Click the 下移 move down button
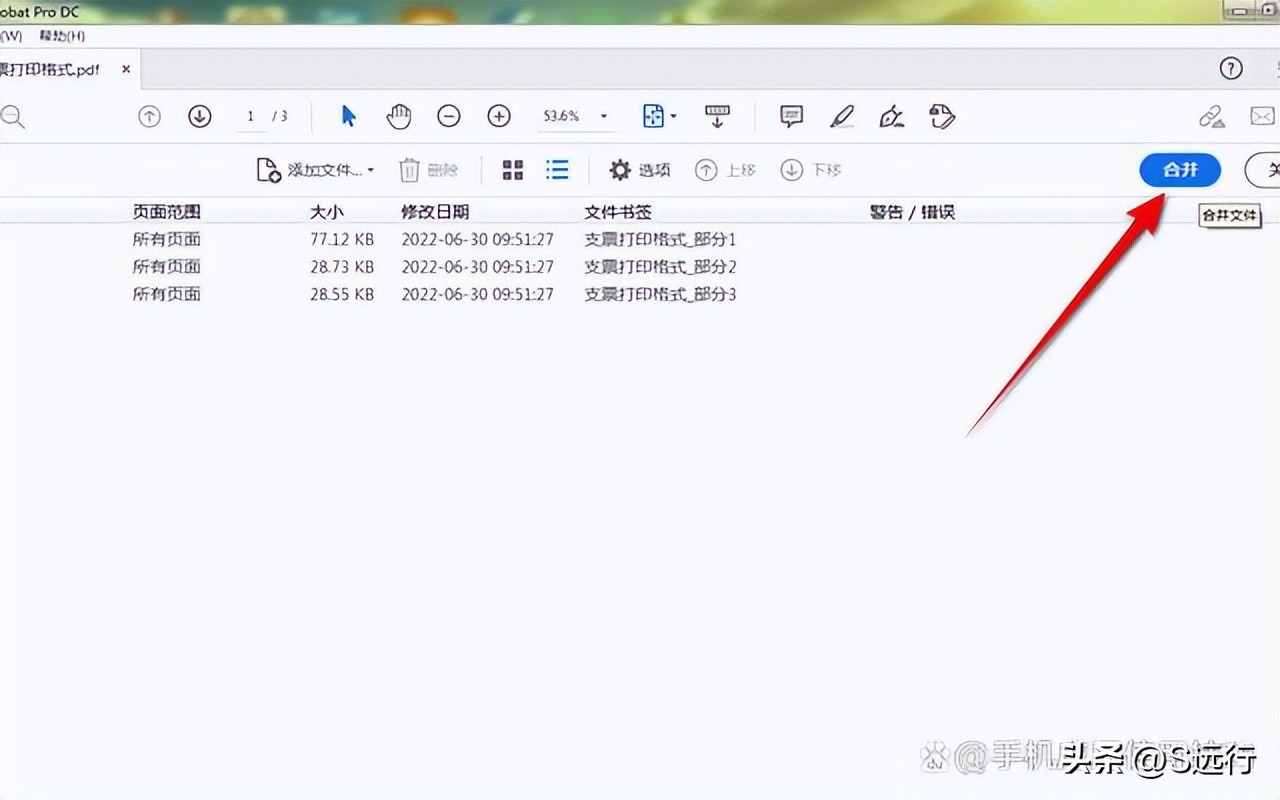The width and height of the screenshot is (1280, 800). pos(811,170)
